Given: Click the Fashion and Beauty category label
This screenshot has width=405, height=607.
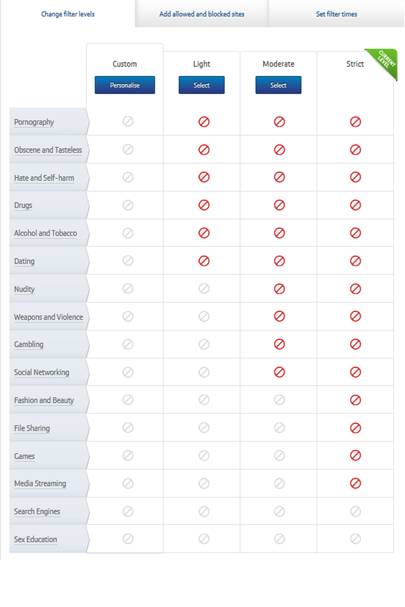Looking at the screenshot, I should (x=44, y=400).
